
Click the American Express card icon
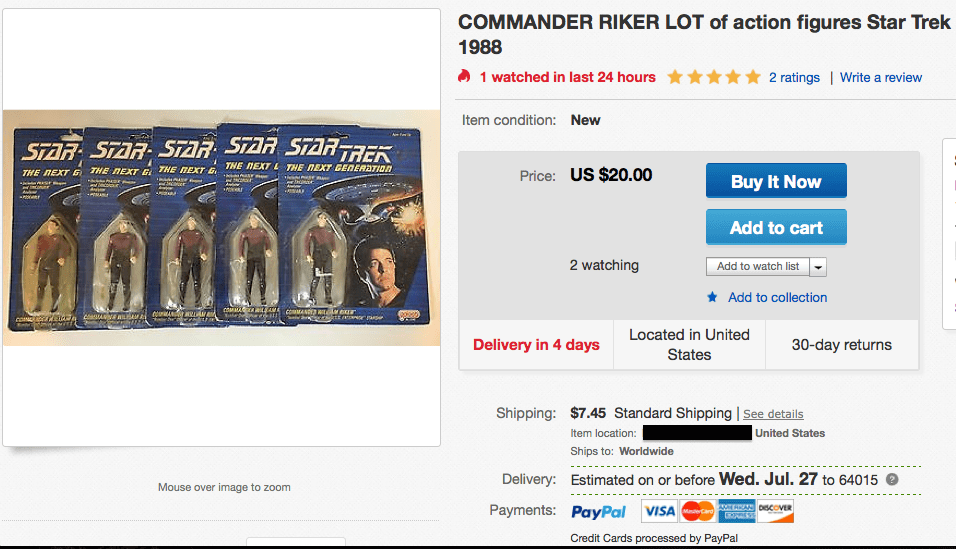(736, 511)
